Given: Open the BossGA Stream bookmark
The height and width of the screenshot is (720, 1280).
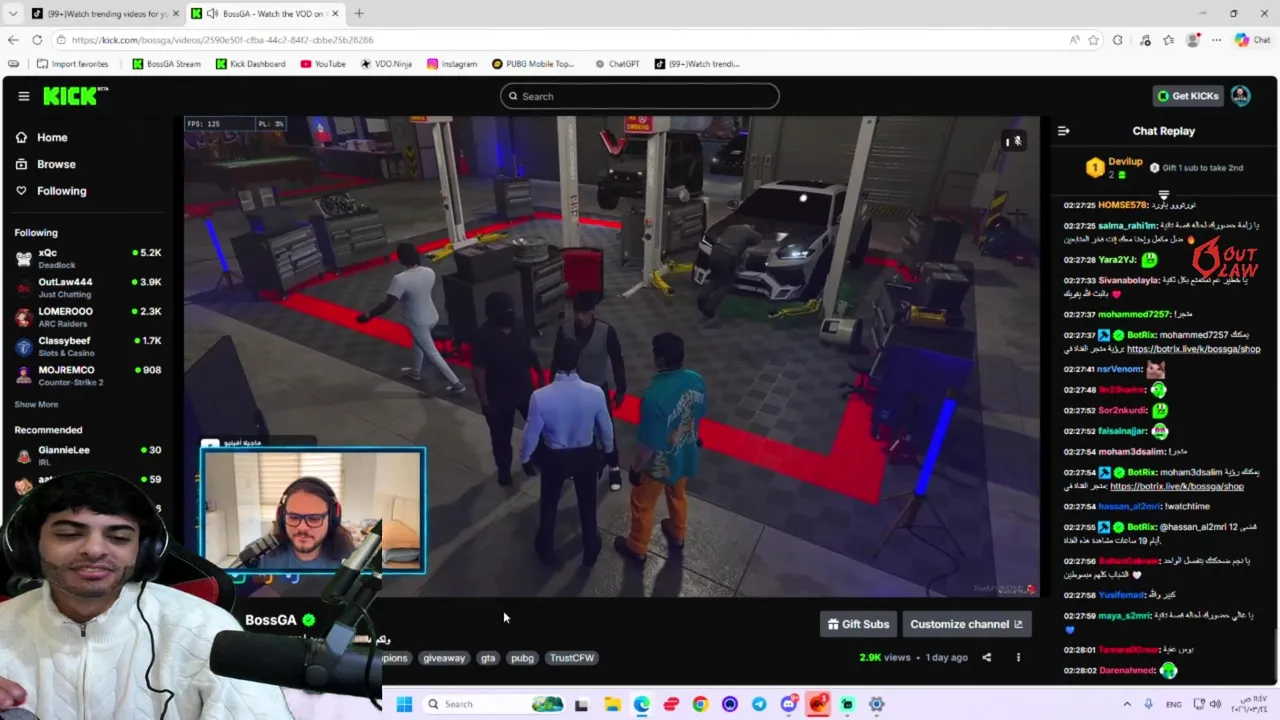Looking at the screenshot, I should [166, 64].
